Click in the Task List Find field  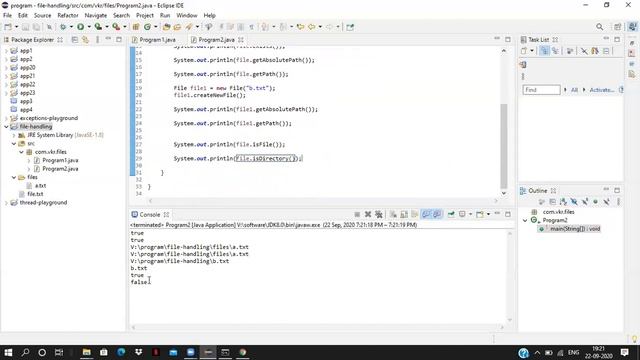click(x=542, y=90)
